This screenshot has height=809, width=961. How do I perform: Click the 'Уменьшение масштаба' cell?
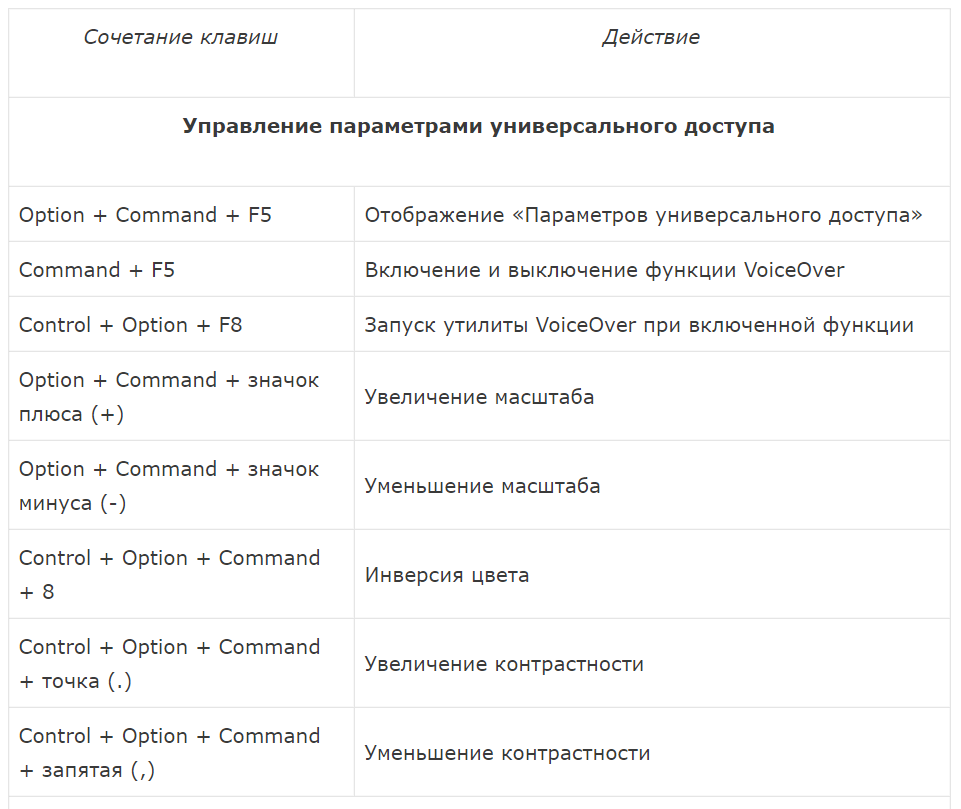[x=482, y=486]
